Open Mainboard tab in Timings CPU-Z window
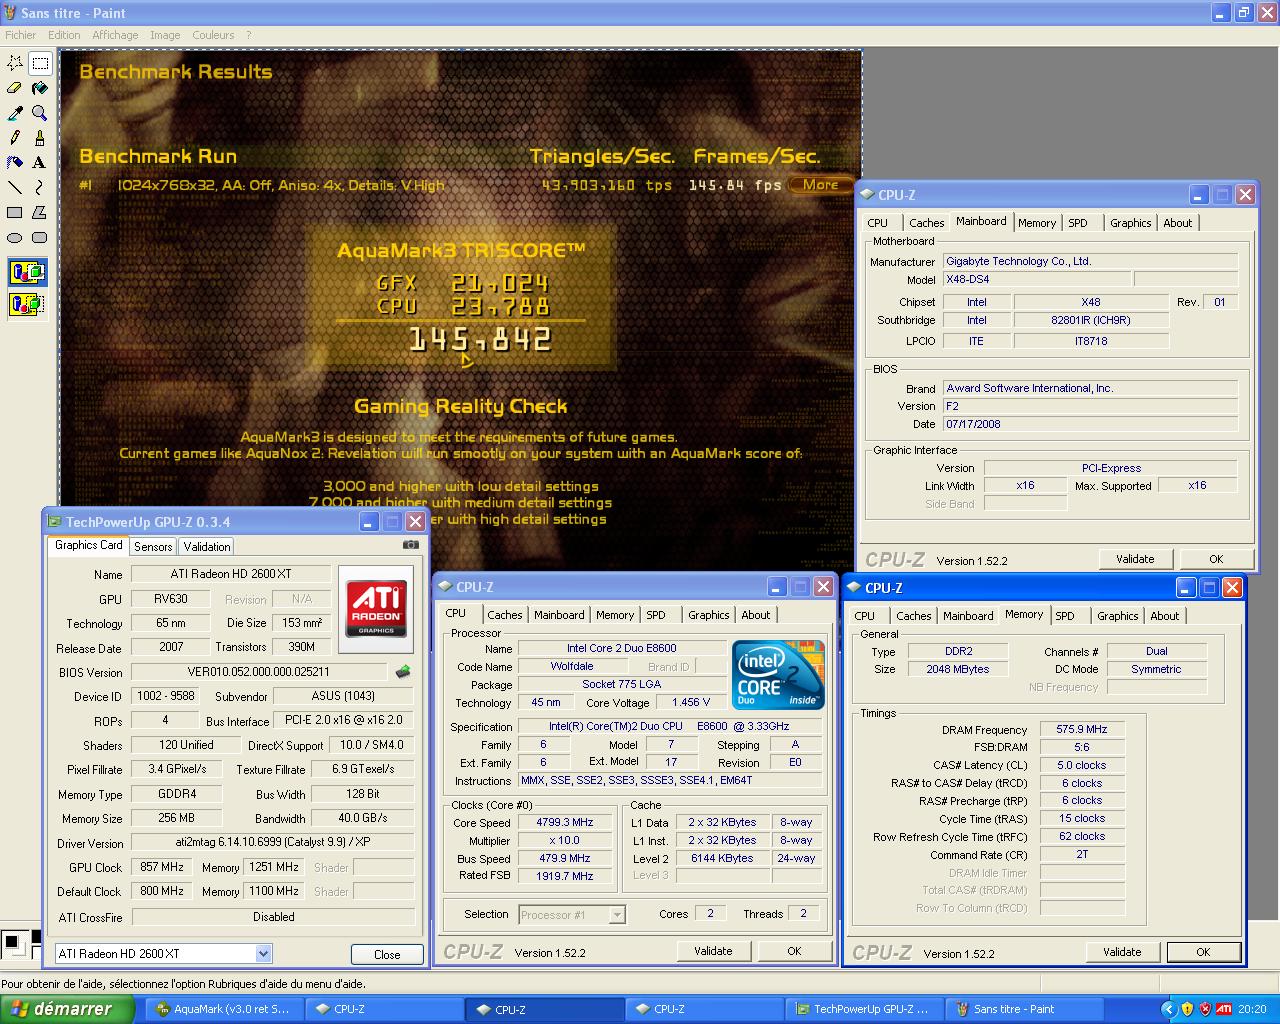This screenshot has width=1280, height=1024. (969, 616)
